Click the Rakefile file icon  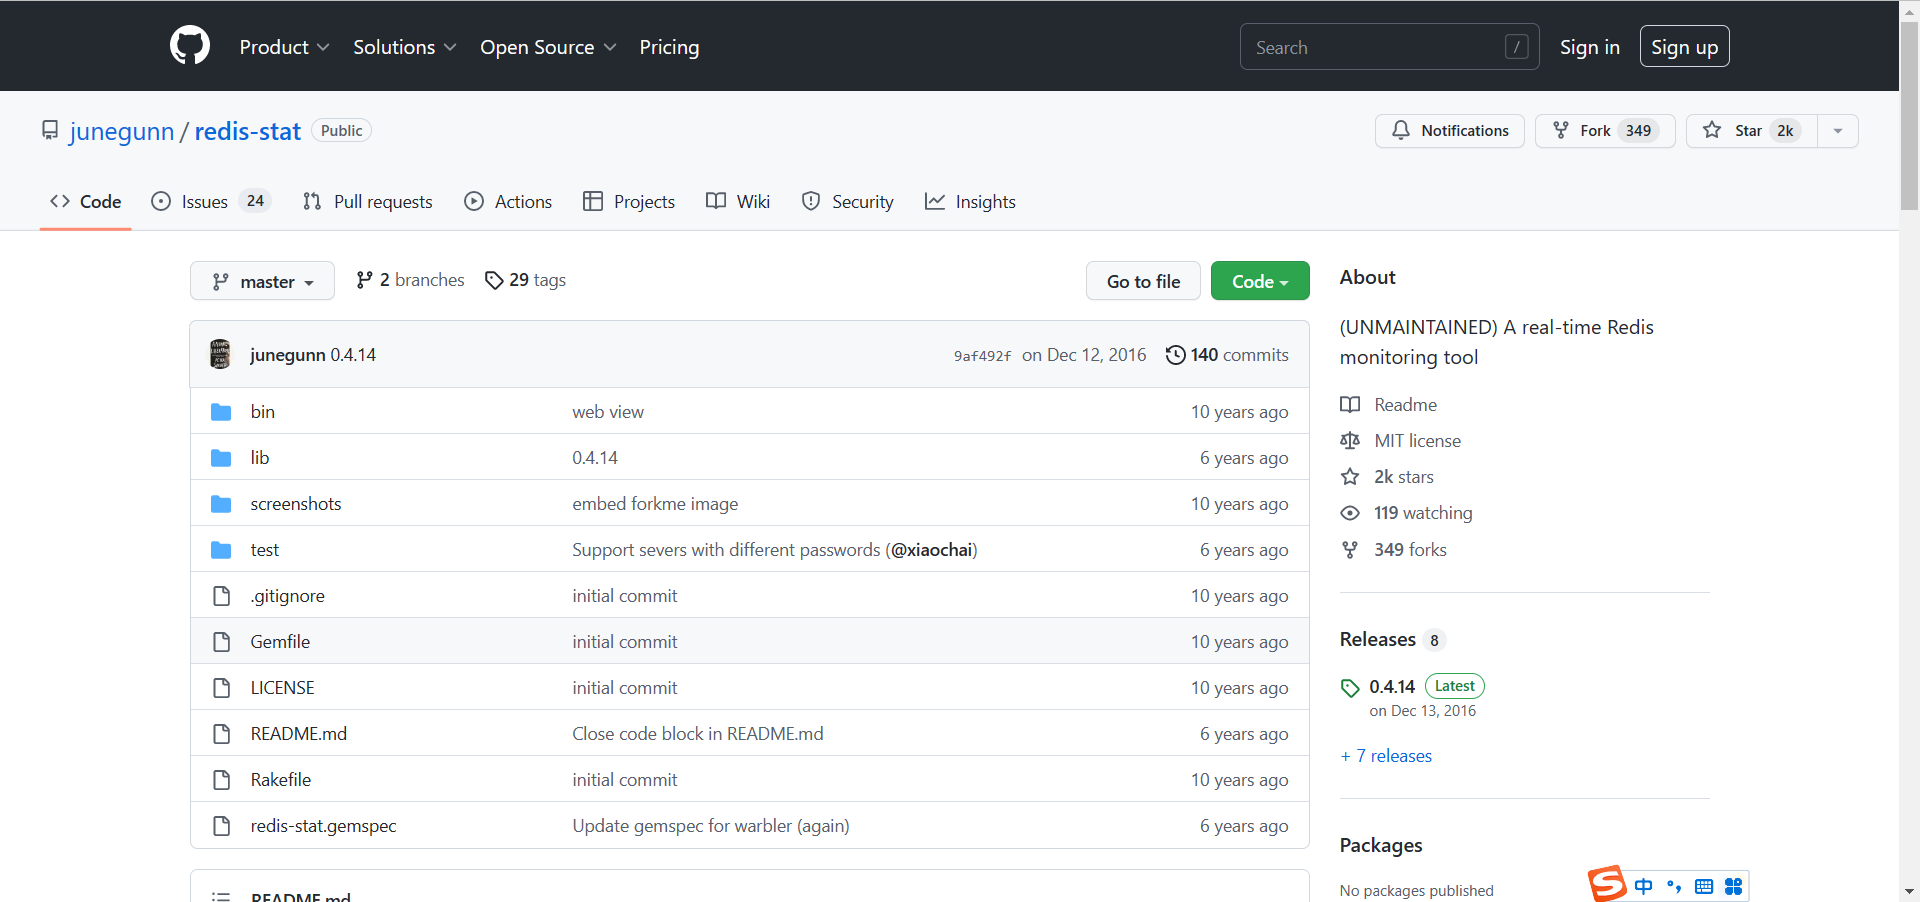coord(221,780)
